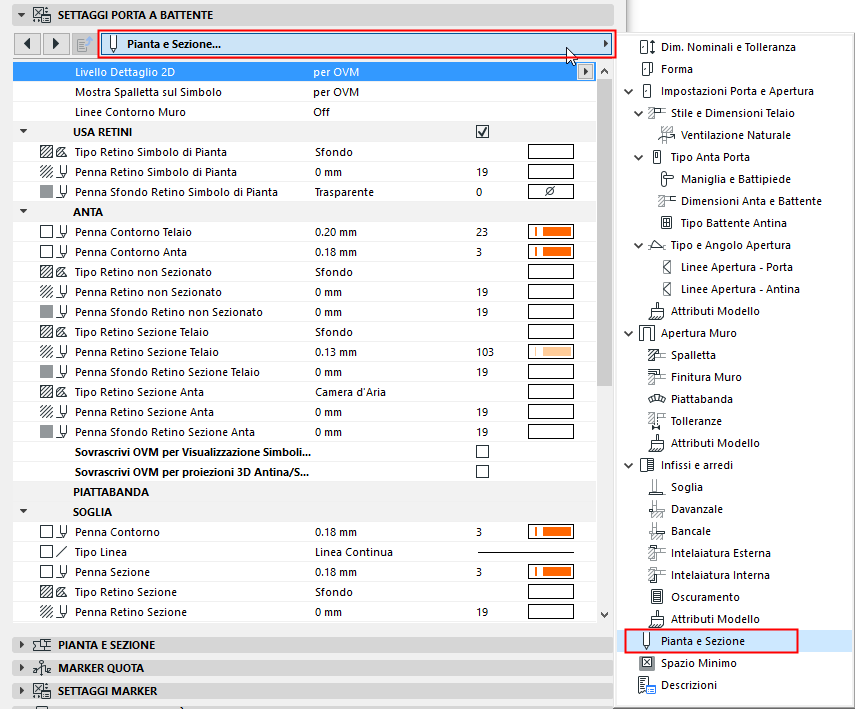Open the Finitura Muro icon
The height and width of the screenshot is (709, 855).
point(657,377)
